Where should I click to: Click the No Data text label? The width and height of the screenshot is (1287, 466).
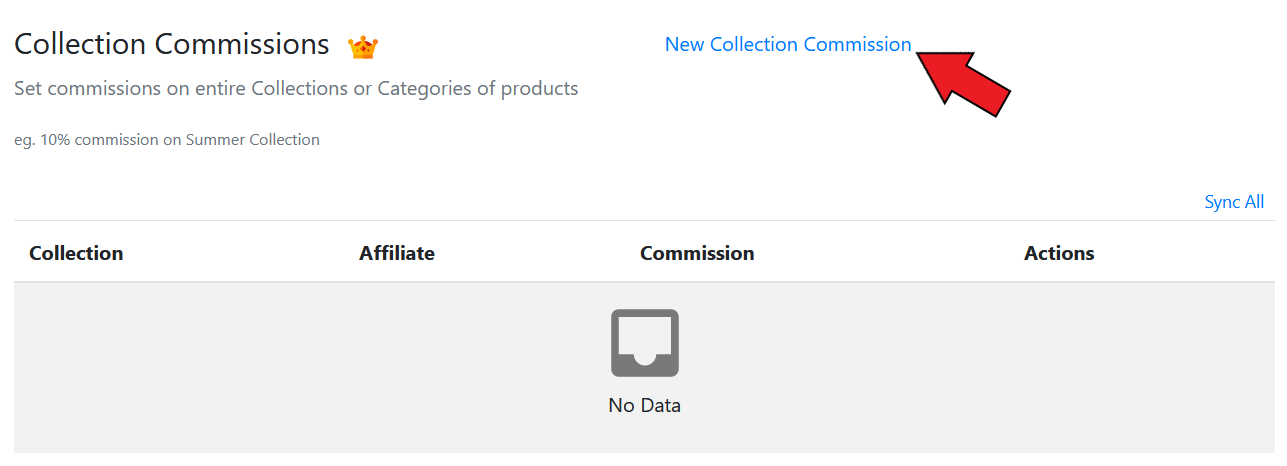click(x=645, y=406)
